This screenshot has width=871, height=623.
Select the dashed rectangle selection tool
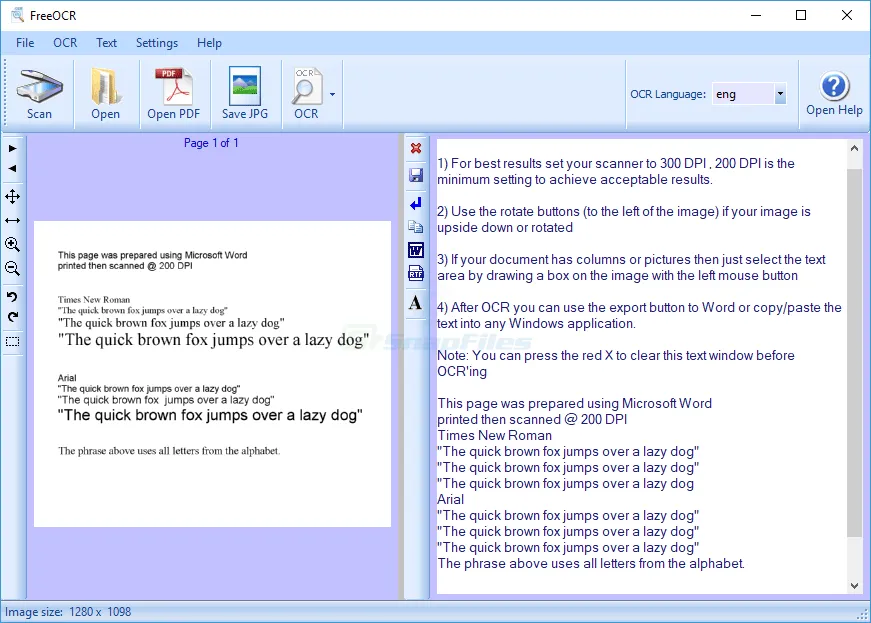pos(12,341)
